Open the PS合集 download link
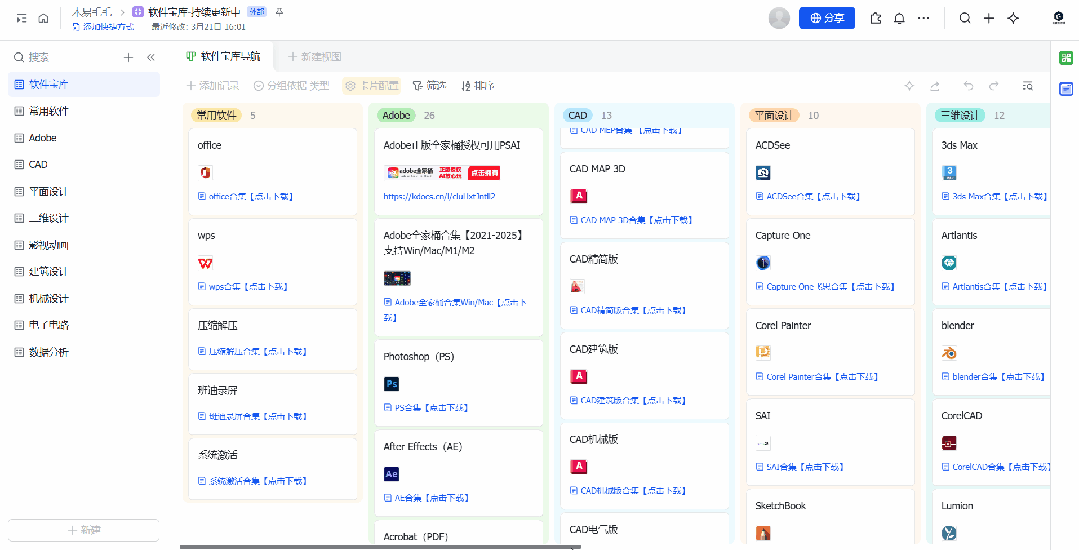 [425, 408]
